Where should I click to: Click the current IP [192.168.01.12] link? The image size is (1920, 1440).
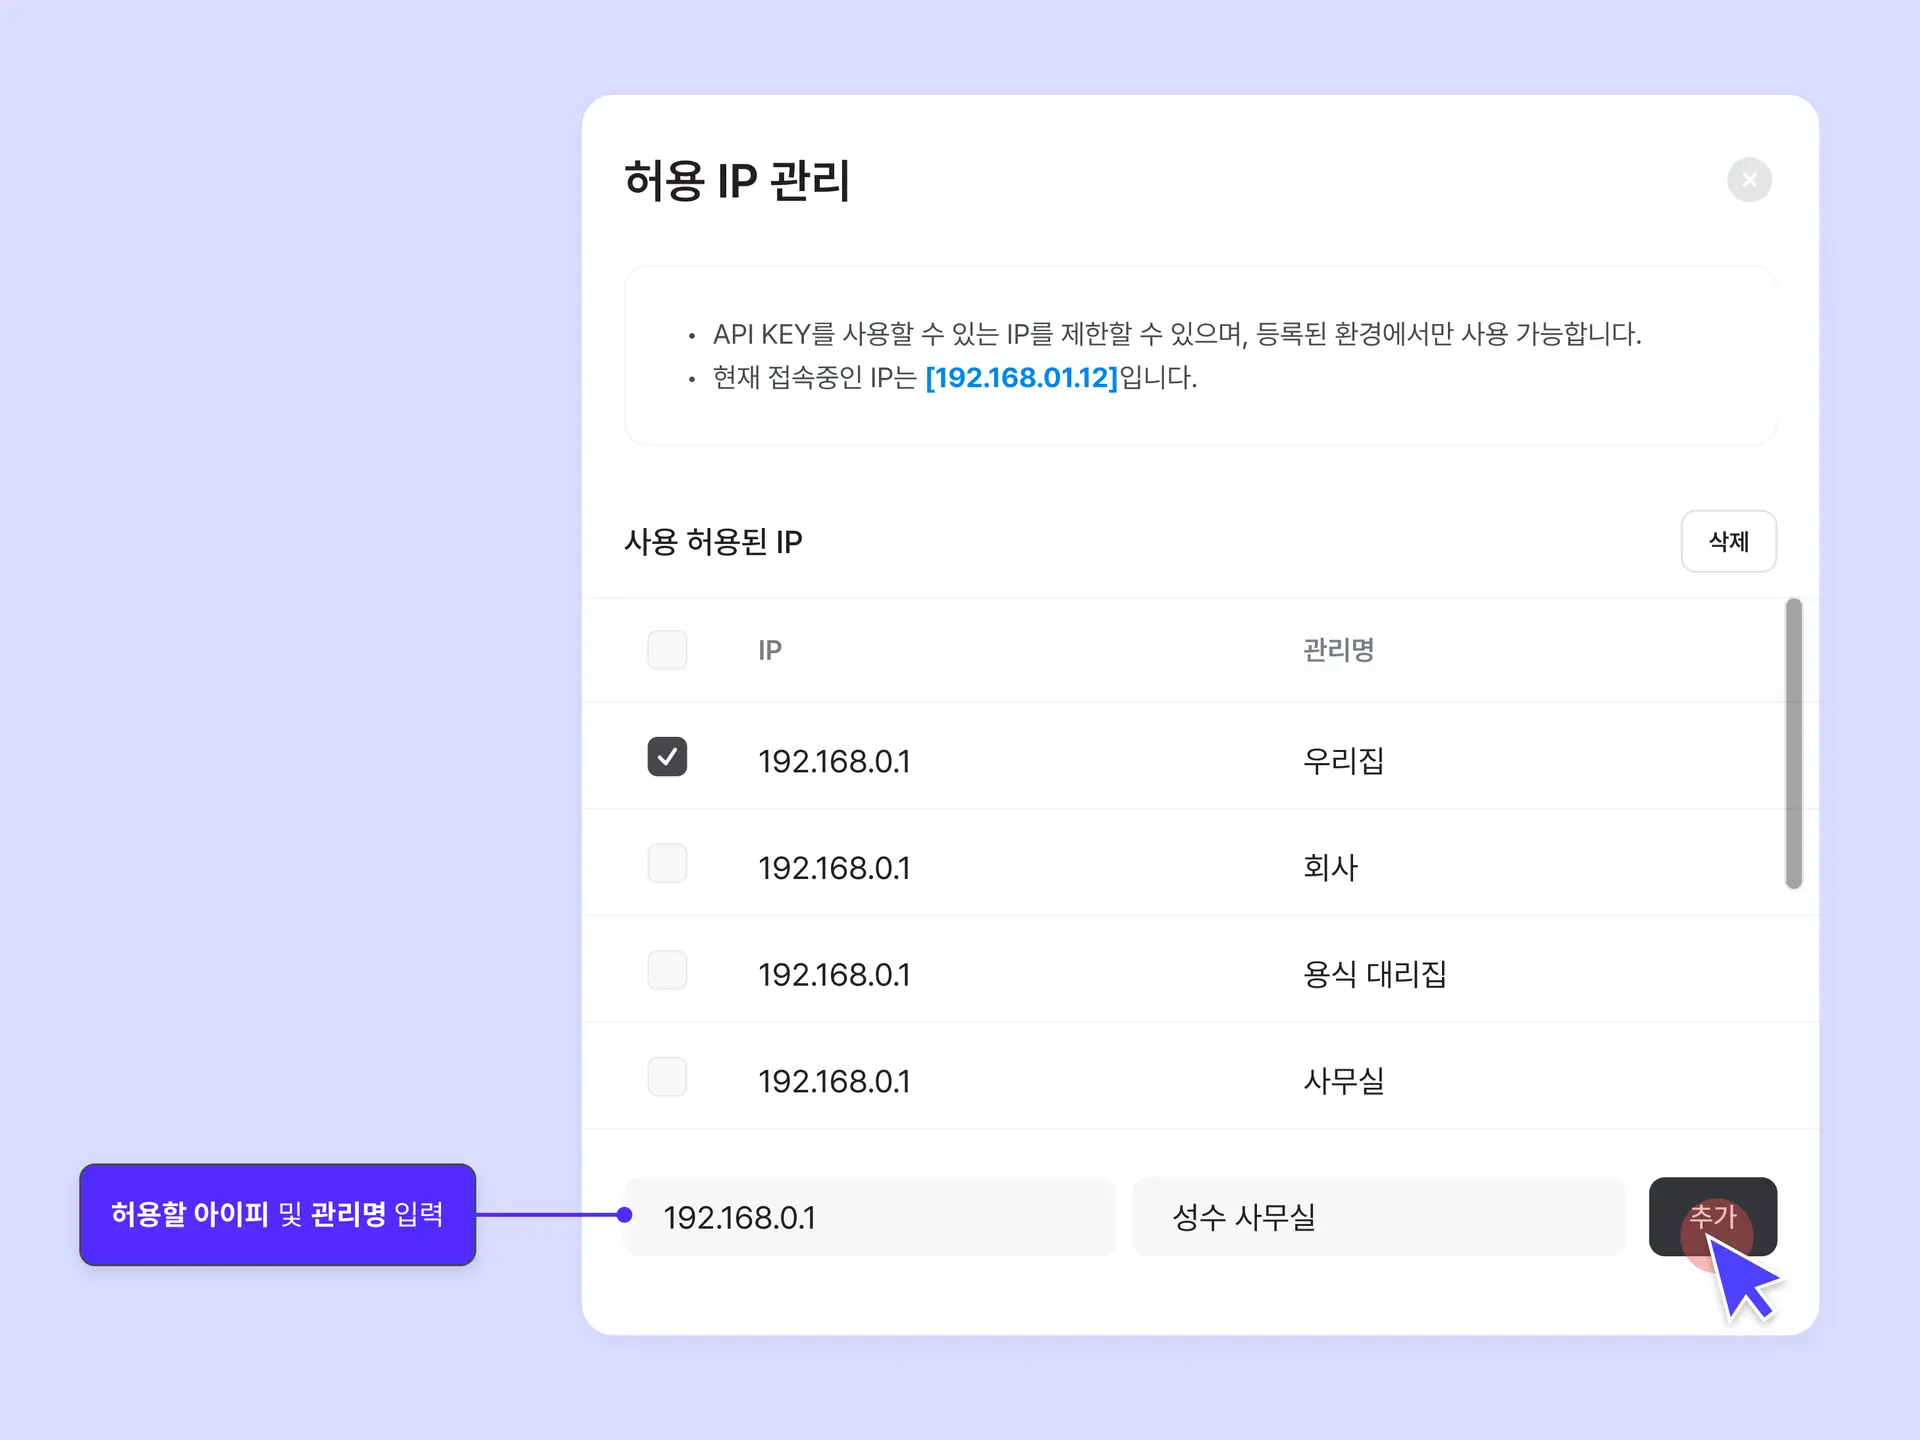click(x=1021, y=378)
